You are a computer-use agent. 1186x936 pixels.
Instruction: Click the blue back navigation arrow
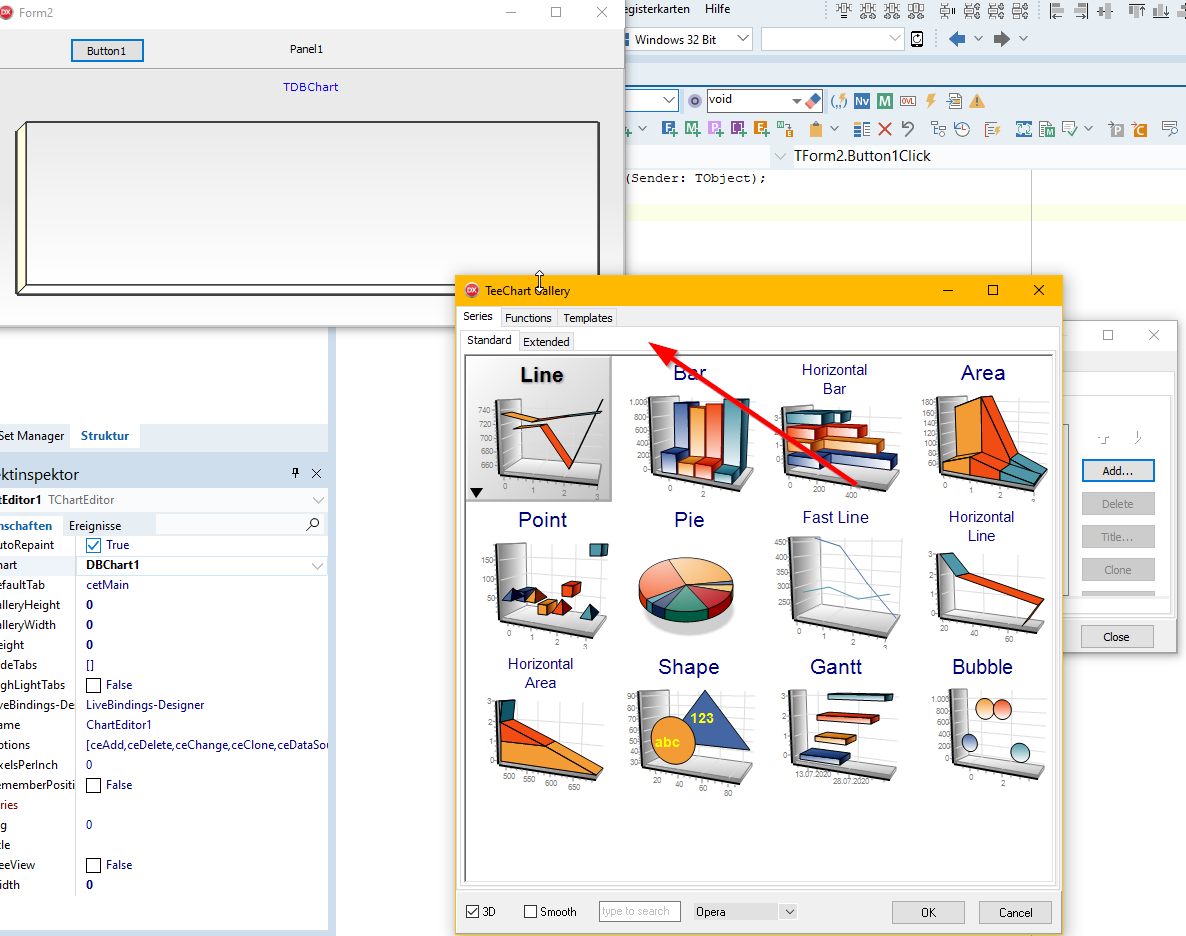point(957,39)
